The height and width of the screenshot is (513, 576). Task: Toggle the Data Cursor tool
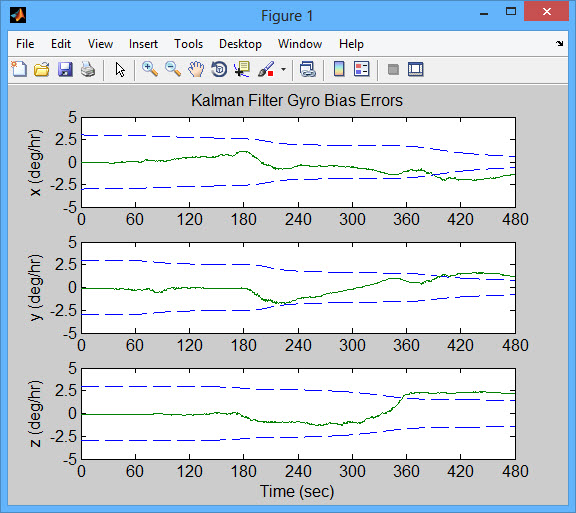[x=242, y=69]
